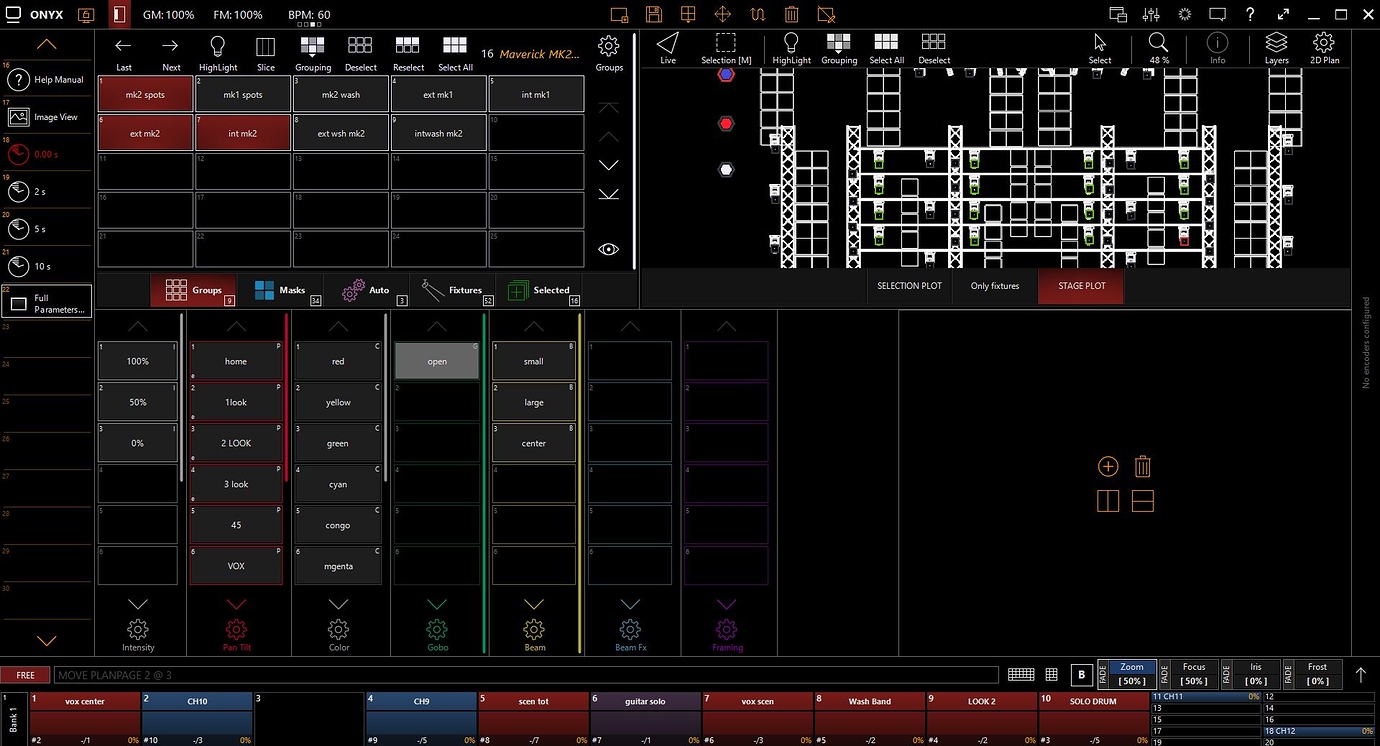Select the mk2 spots group button
The width and height of the screenshot is (1380, 746).
(145, 93)
